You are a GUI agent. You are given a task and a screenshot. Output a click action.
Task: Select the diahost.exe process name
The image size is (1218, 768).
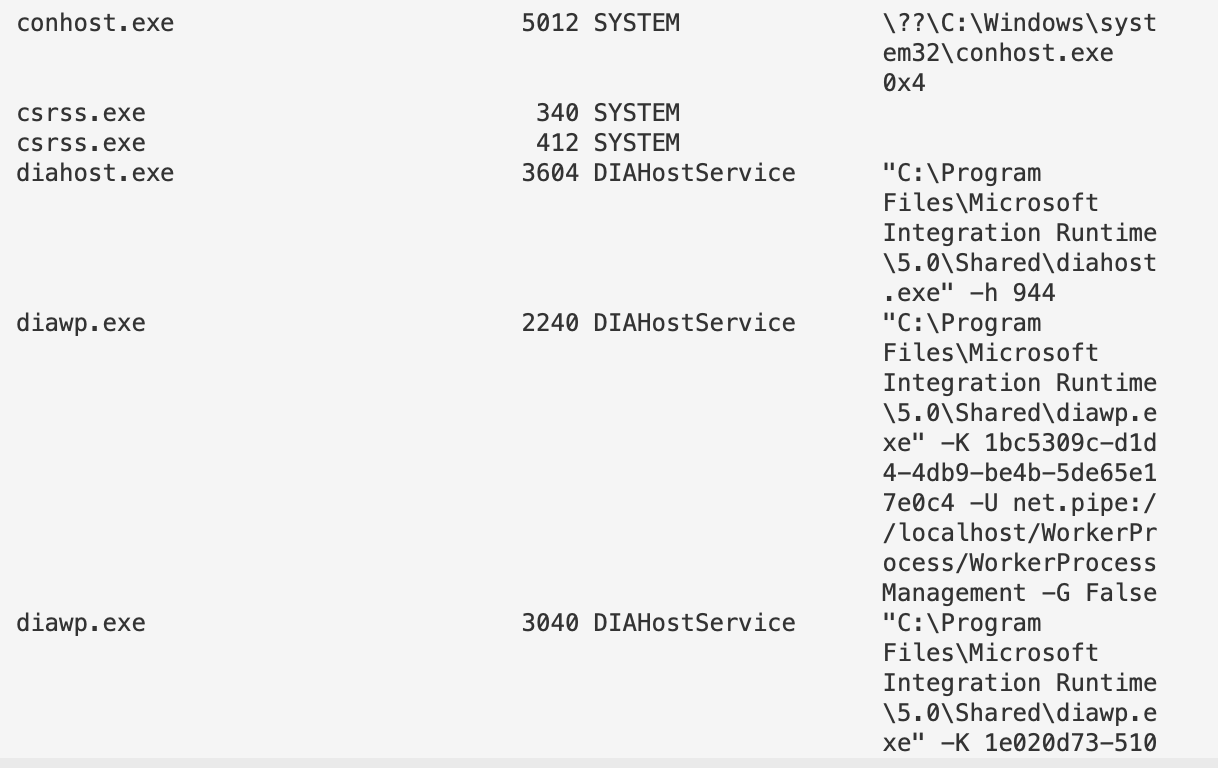(95, 173)
